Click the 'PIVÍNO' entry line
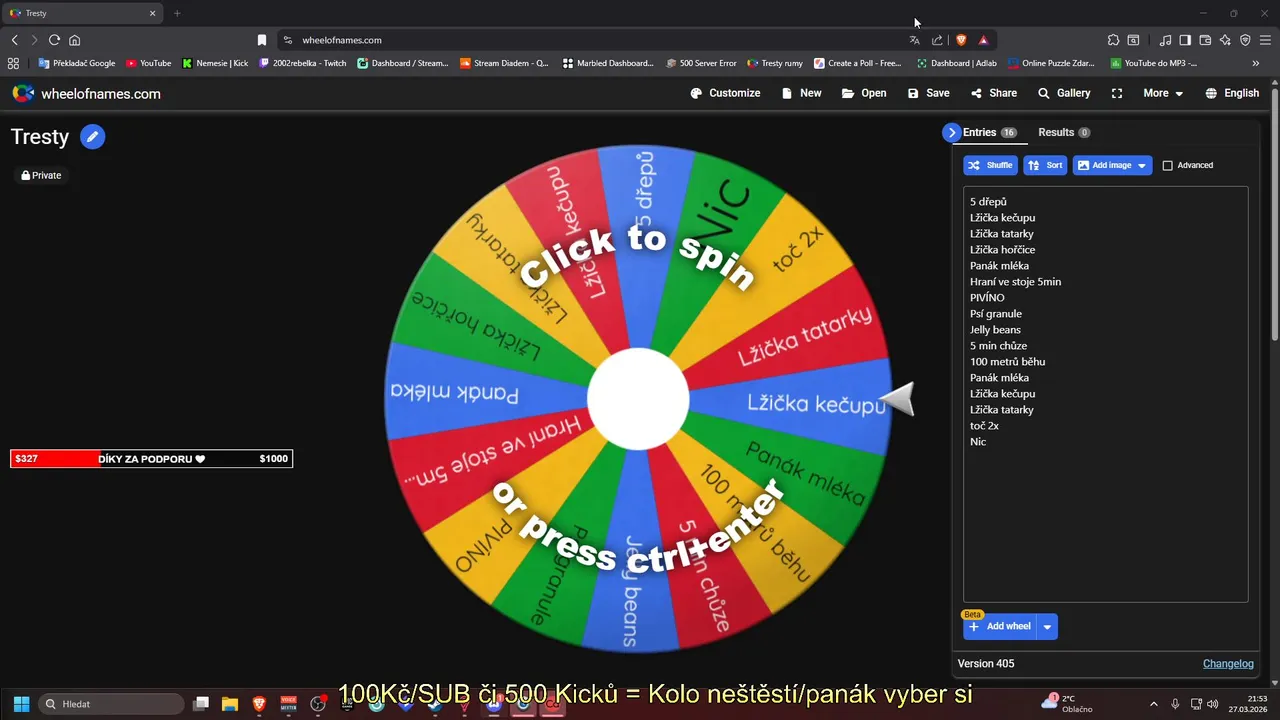This screenshot has height=720, width=1280. click(987, 298)
